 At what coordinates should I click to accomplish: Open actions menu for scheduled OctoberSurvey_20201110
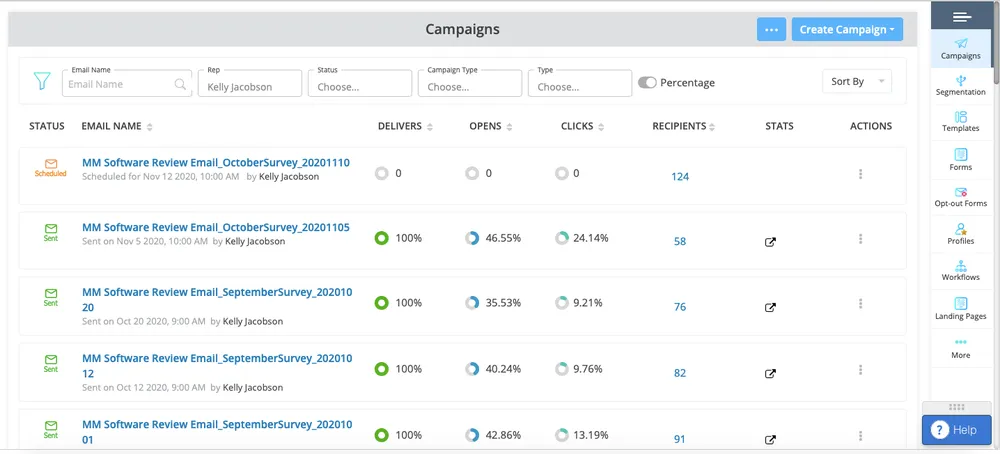point(860,175)
